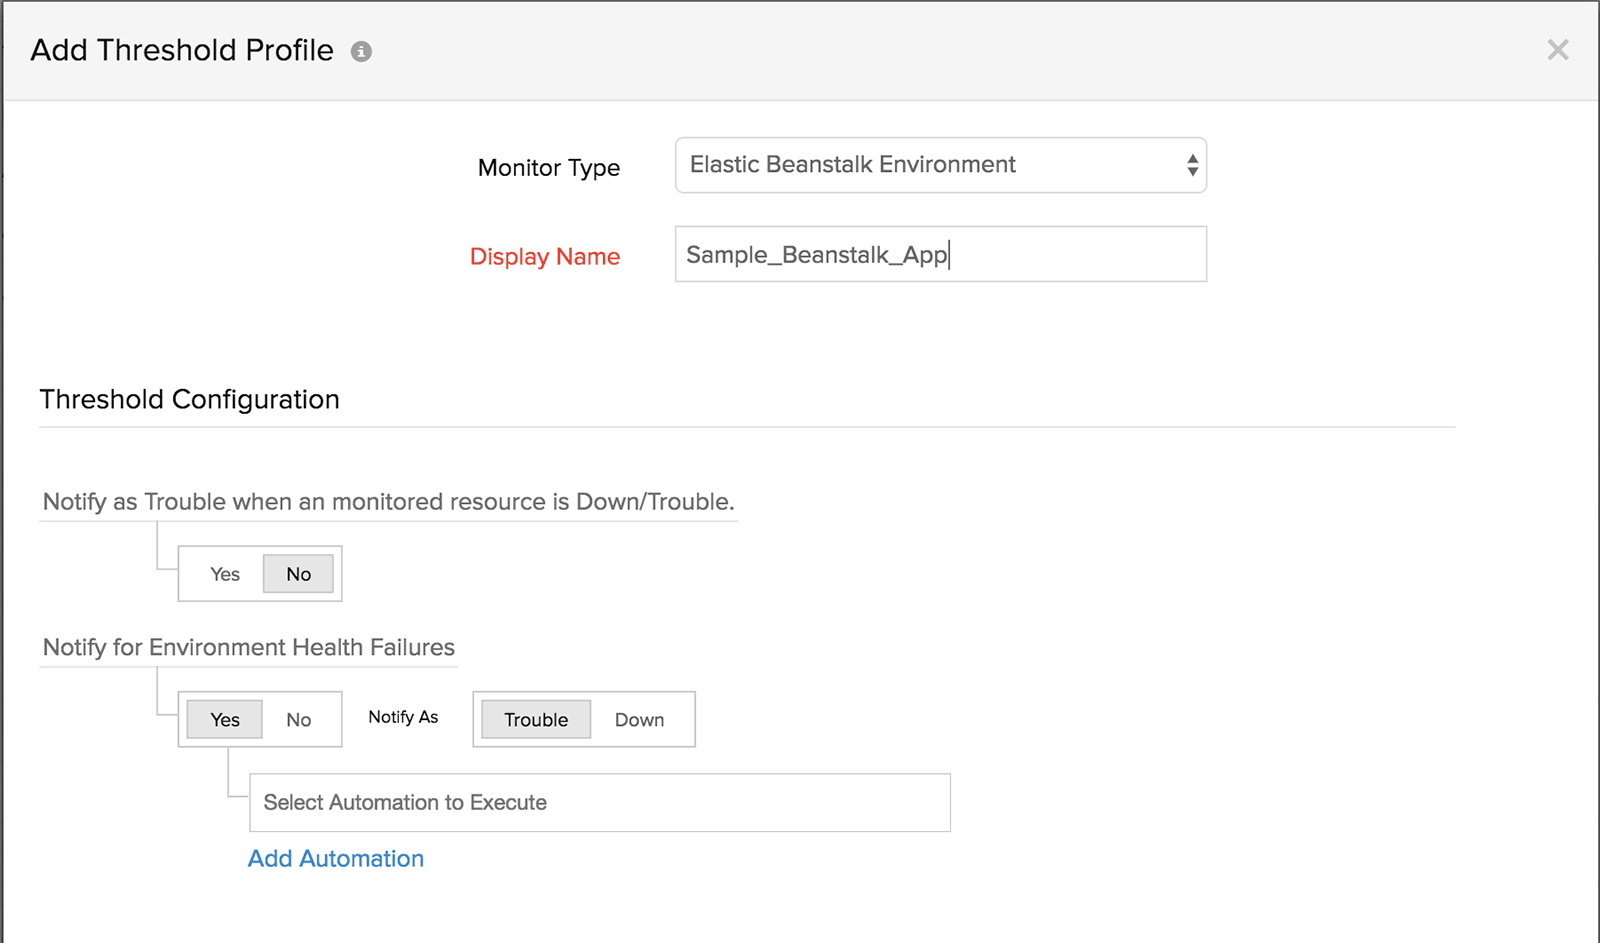Screen dimensions: 1600x943
Task: Select No for Notify as Trouble when Down/Trouble
Action: (298, 574)
